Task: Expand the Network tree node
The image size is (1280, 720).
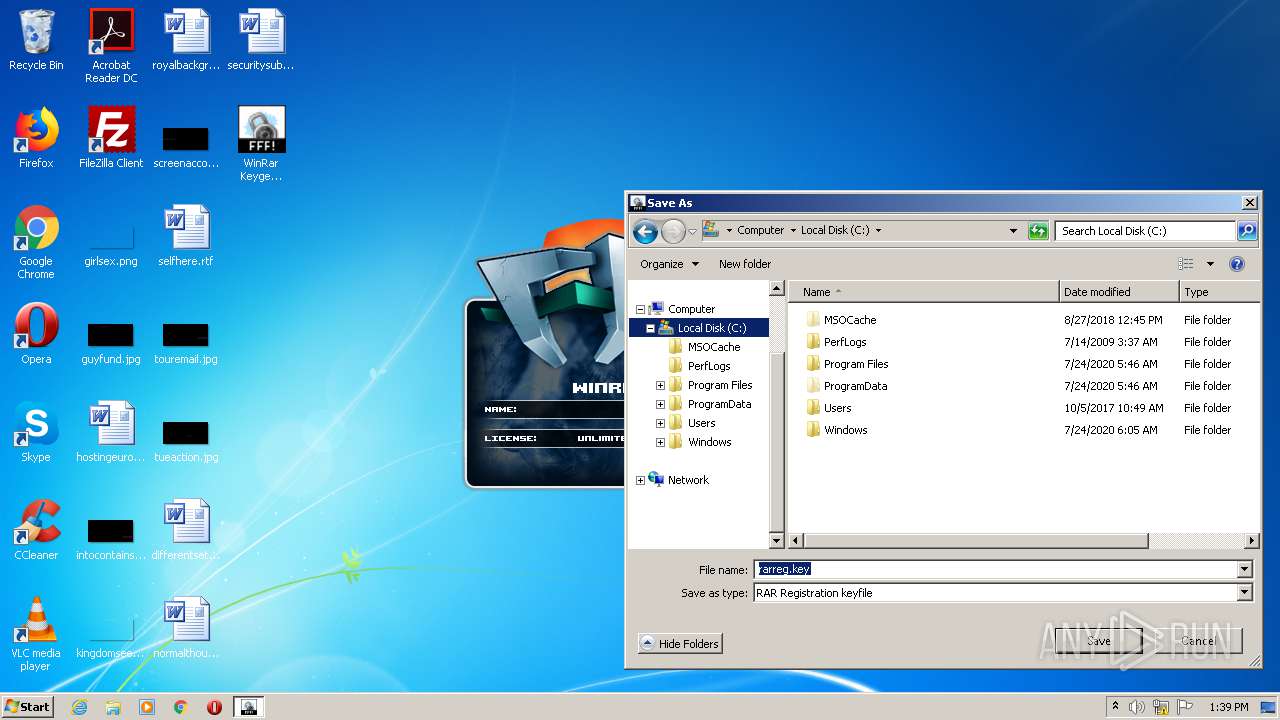Action: [x=640, y=481]
